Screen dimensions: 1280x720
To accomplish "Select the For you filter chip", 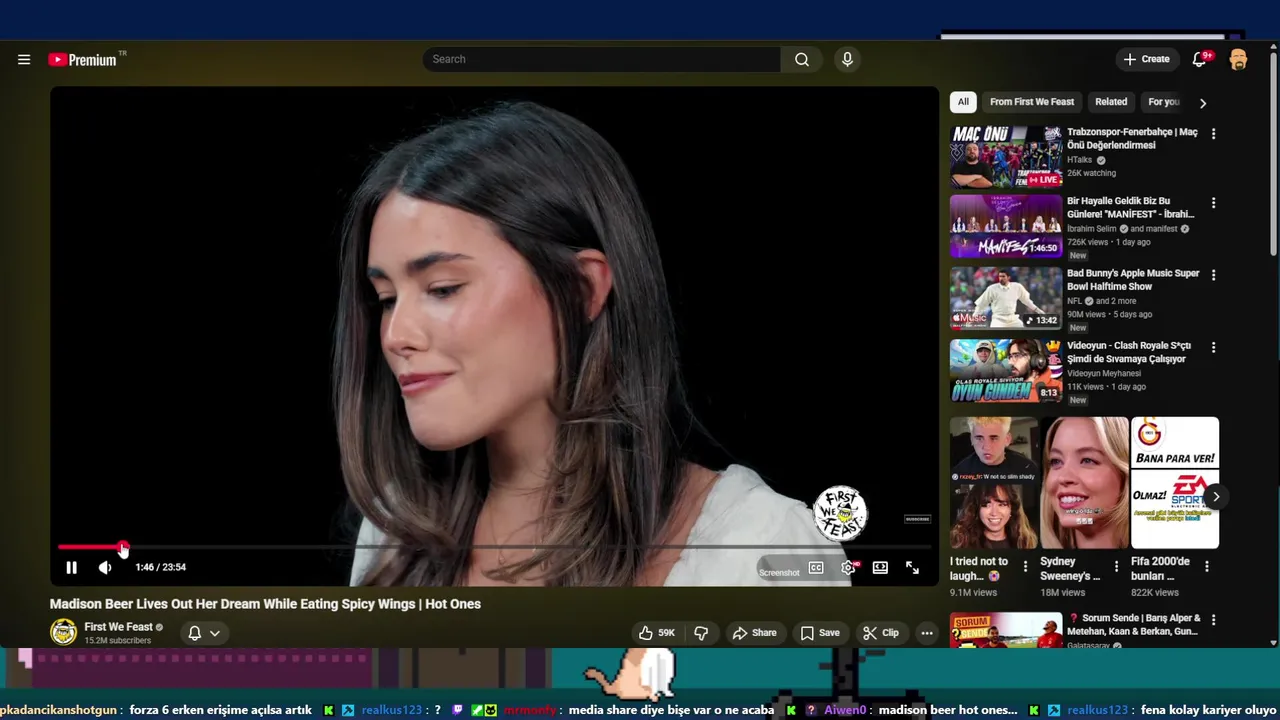I will (1163, 102).
